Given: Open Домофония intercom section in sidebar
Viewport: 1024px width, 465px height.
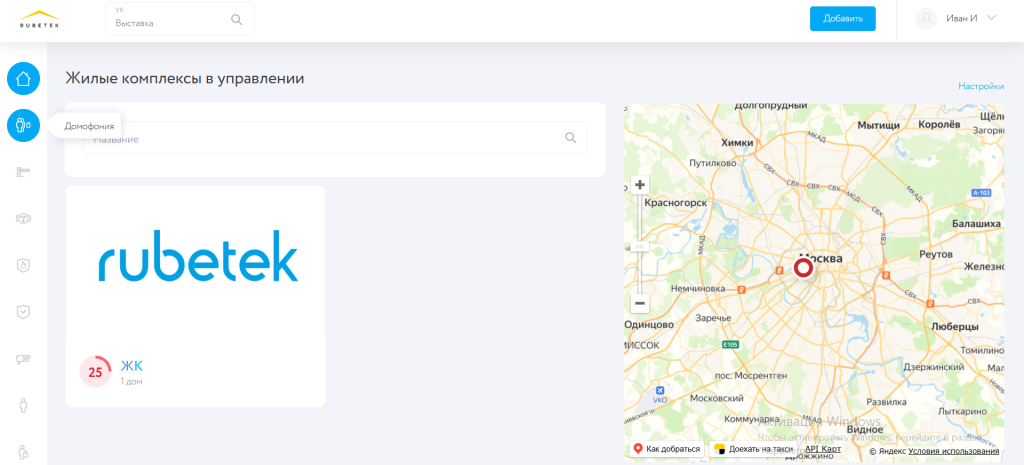Looking at the screenshot, I should tap(23, 126).
